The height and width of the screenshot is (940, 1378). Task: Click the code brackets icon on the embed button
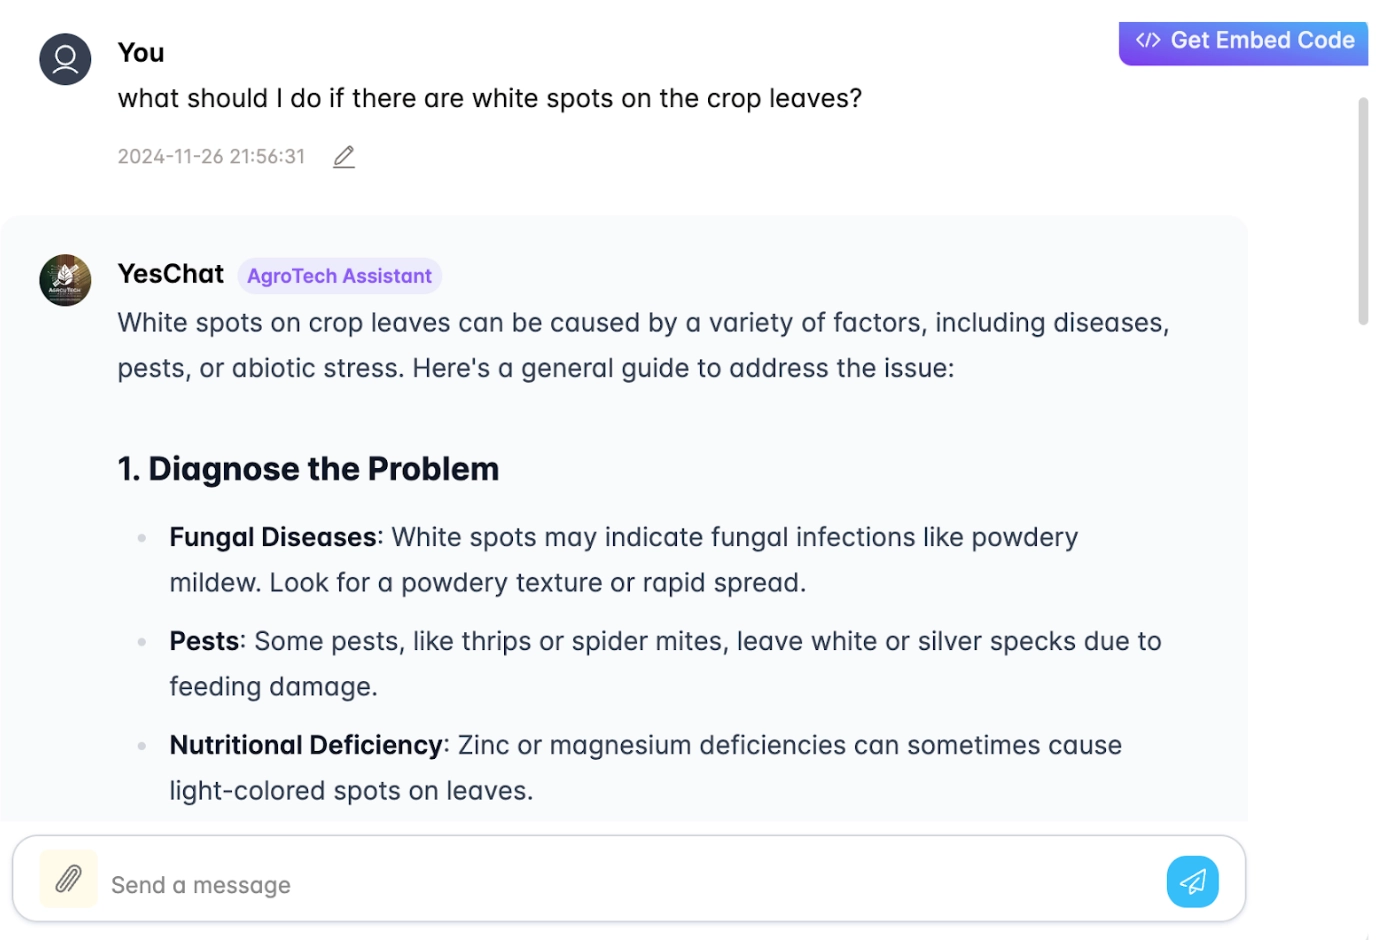(1148, 40)
